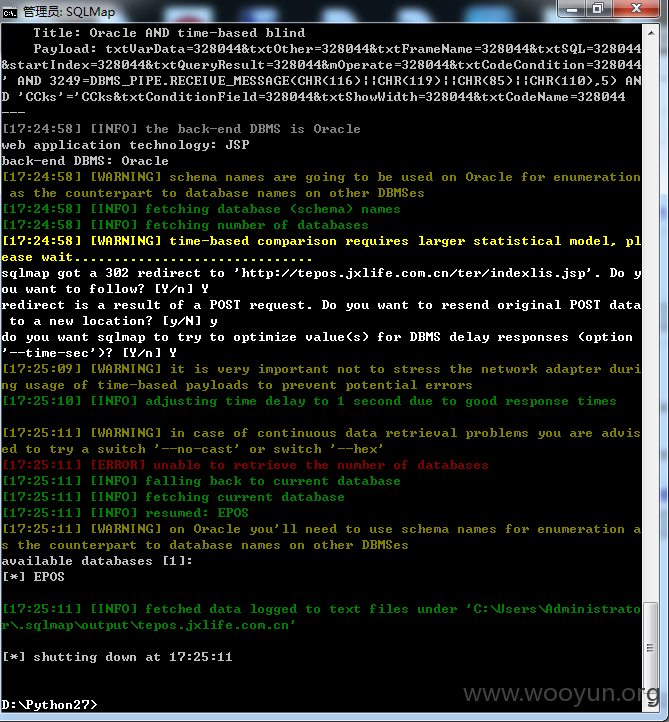Image resolution: width=669 pixels, height=722 pixels.
Task: Click 'time-based comparison requires larger statistical model' warning
Action: click(321, 249)
